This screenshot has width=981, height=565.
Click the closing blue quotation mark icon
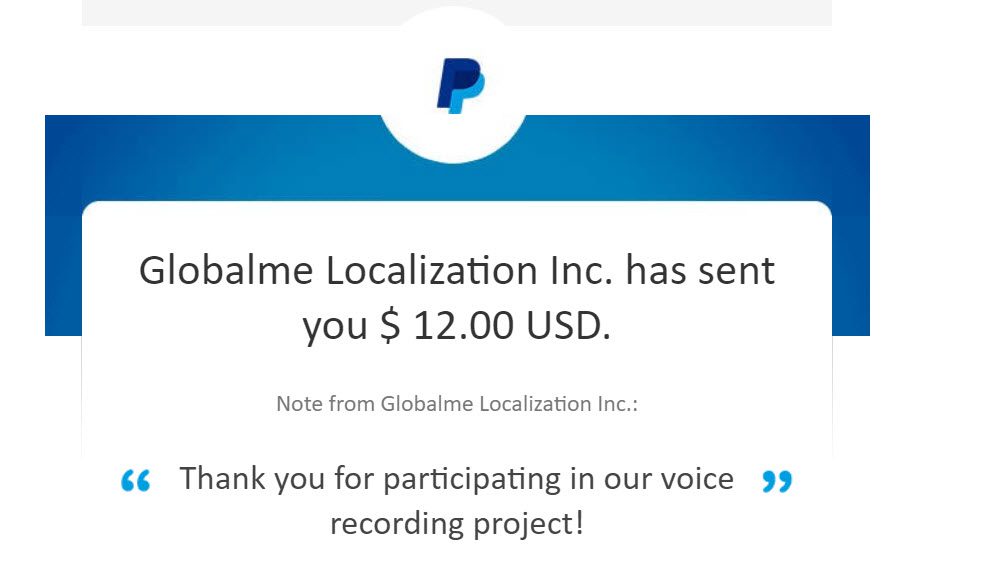pyautogui.click(x=777, y=481)
